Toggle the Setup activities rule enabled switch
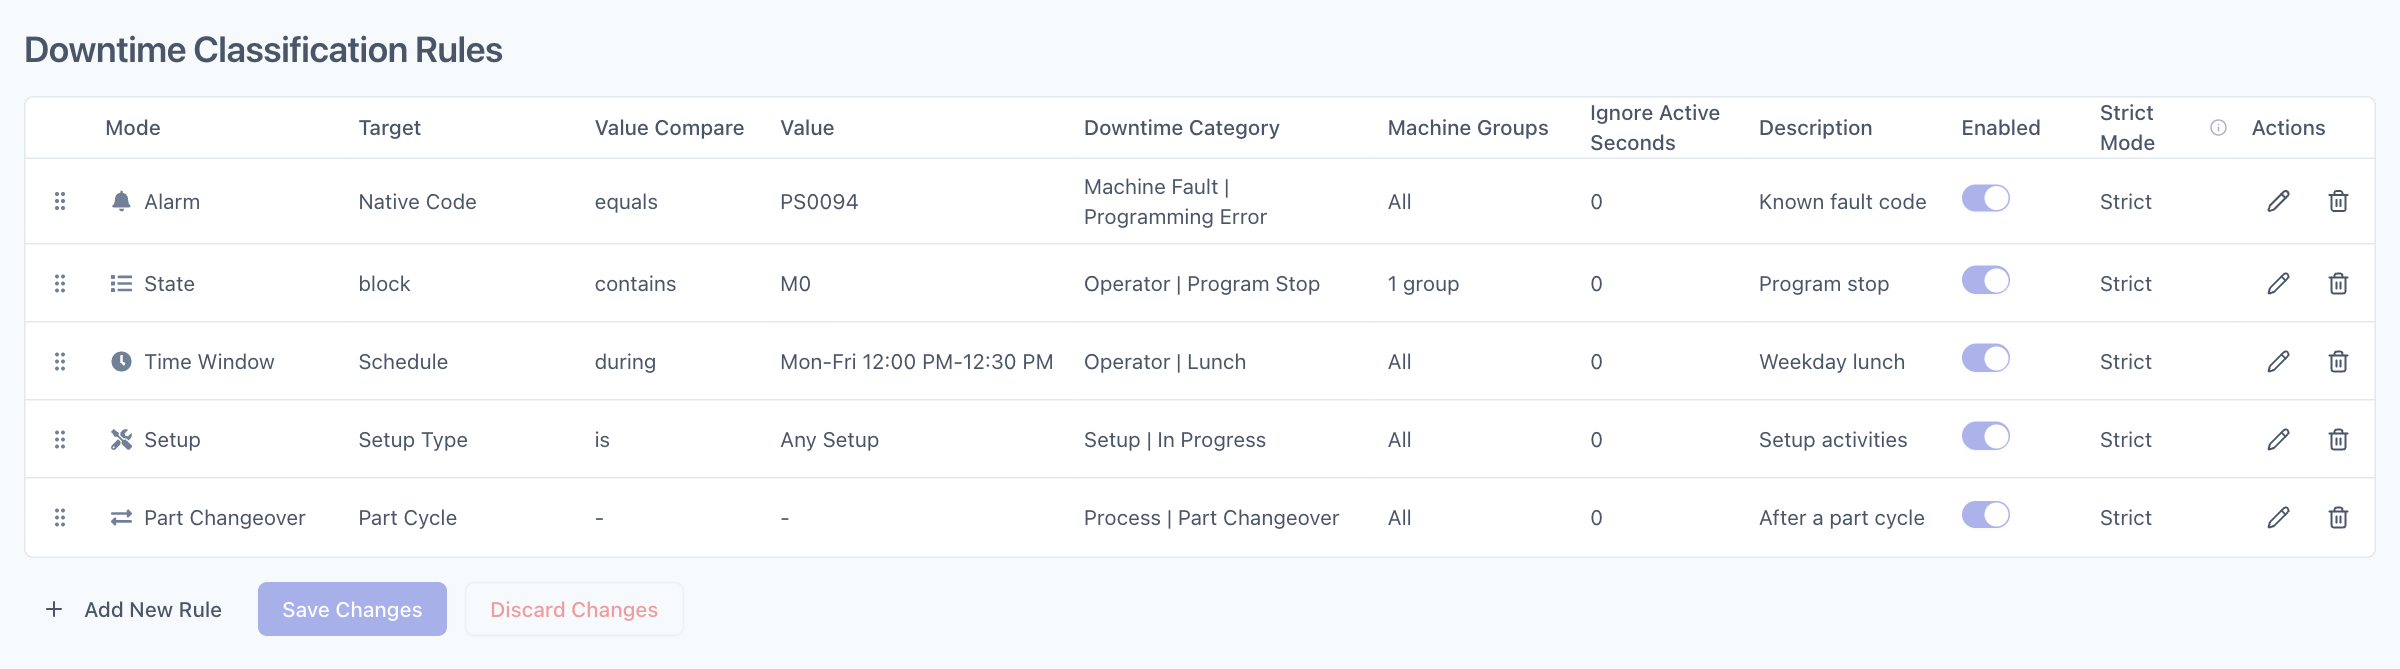 click(x=1985, y=436)
